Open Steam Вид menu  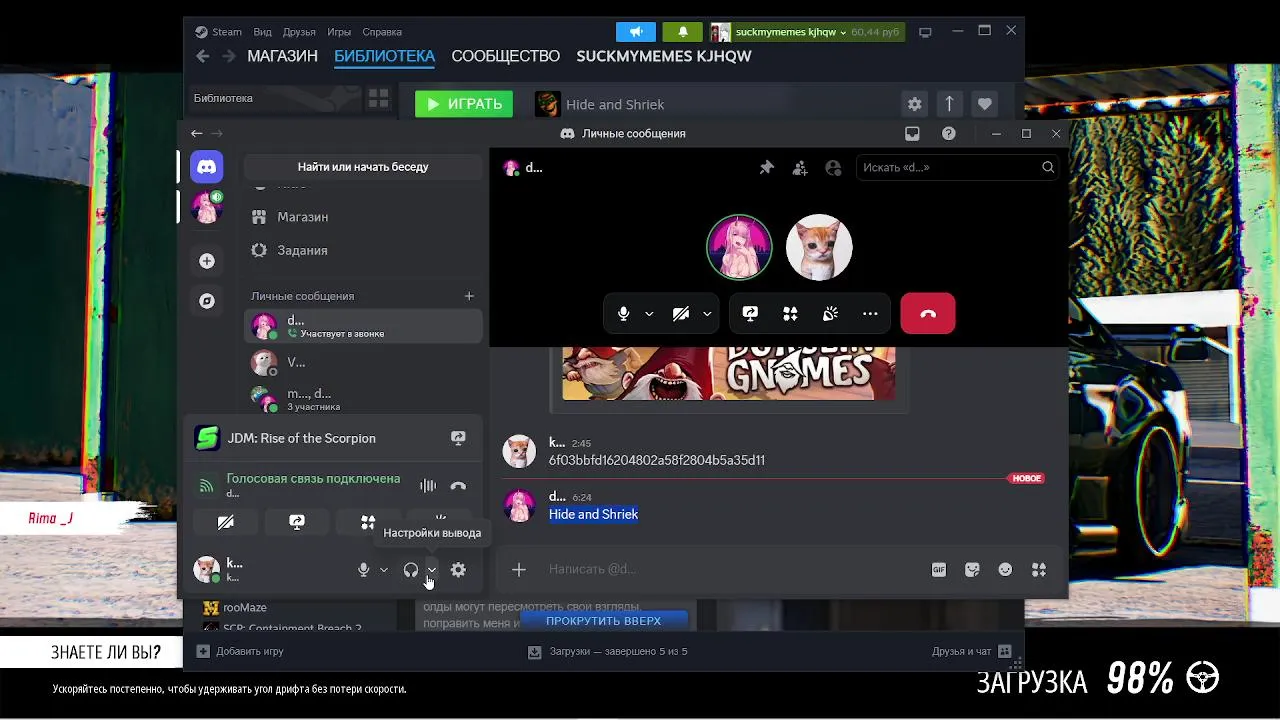pyautogui.click(x=262, y=32)
